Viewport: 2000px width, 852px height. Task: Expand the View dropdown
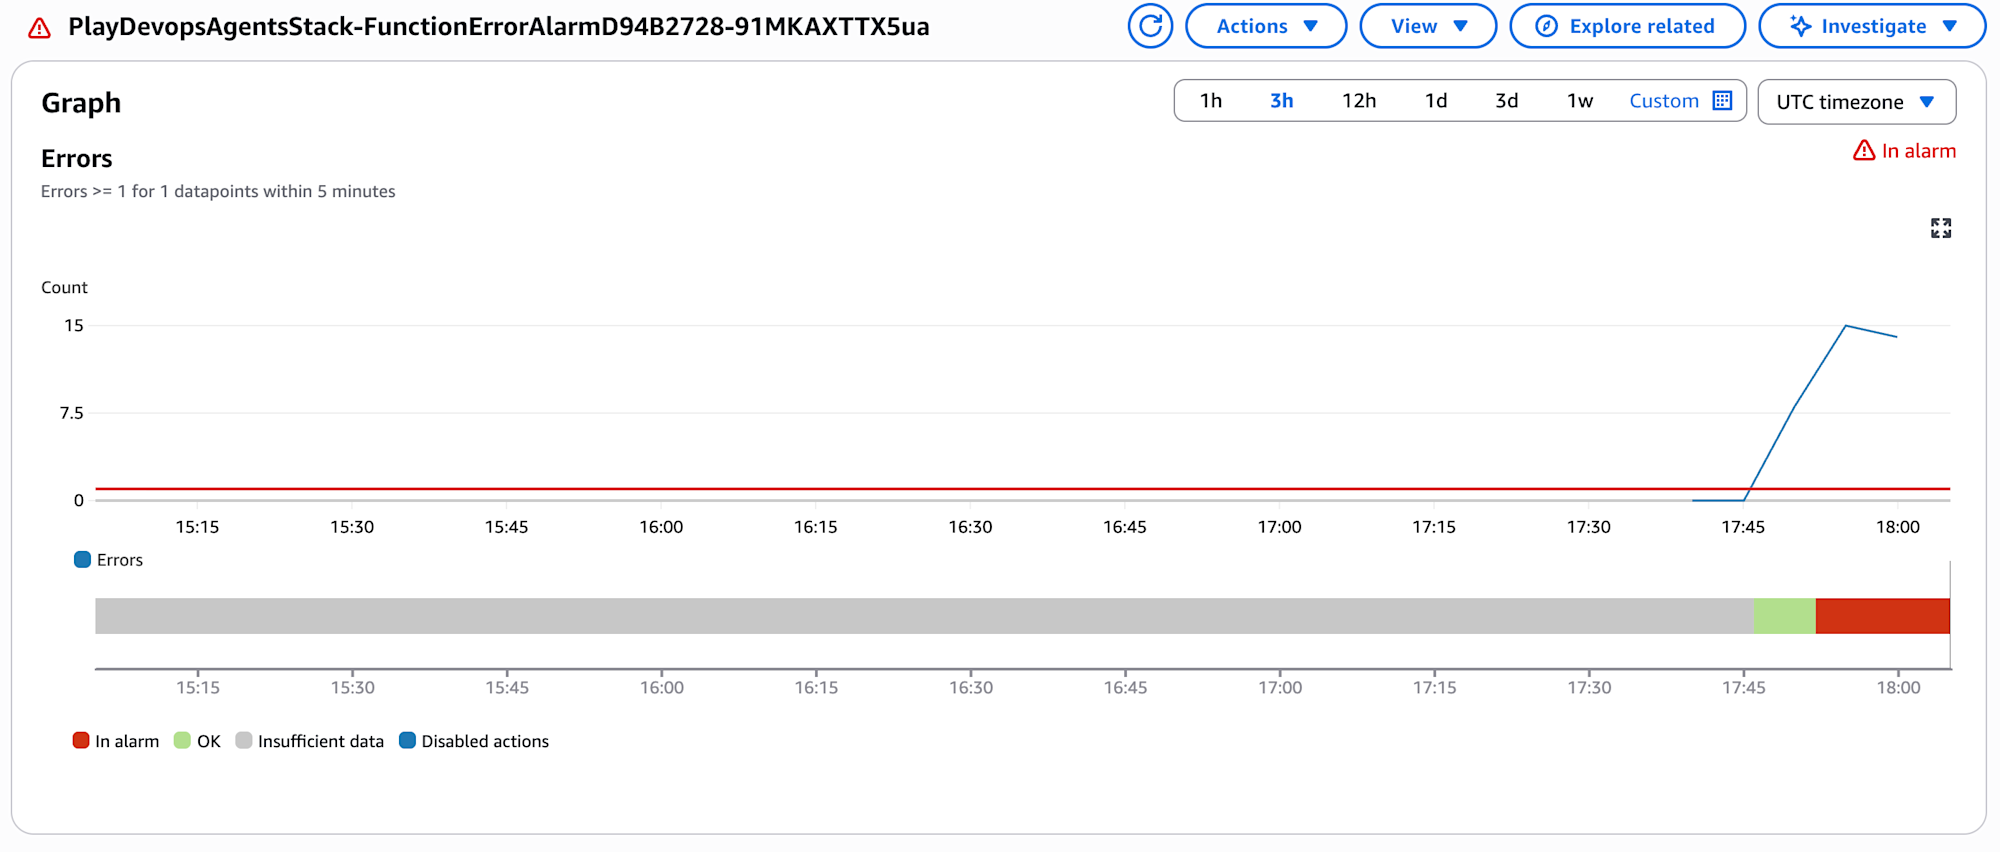click(1427, 27)
